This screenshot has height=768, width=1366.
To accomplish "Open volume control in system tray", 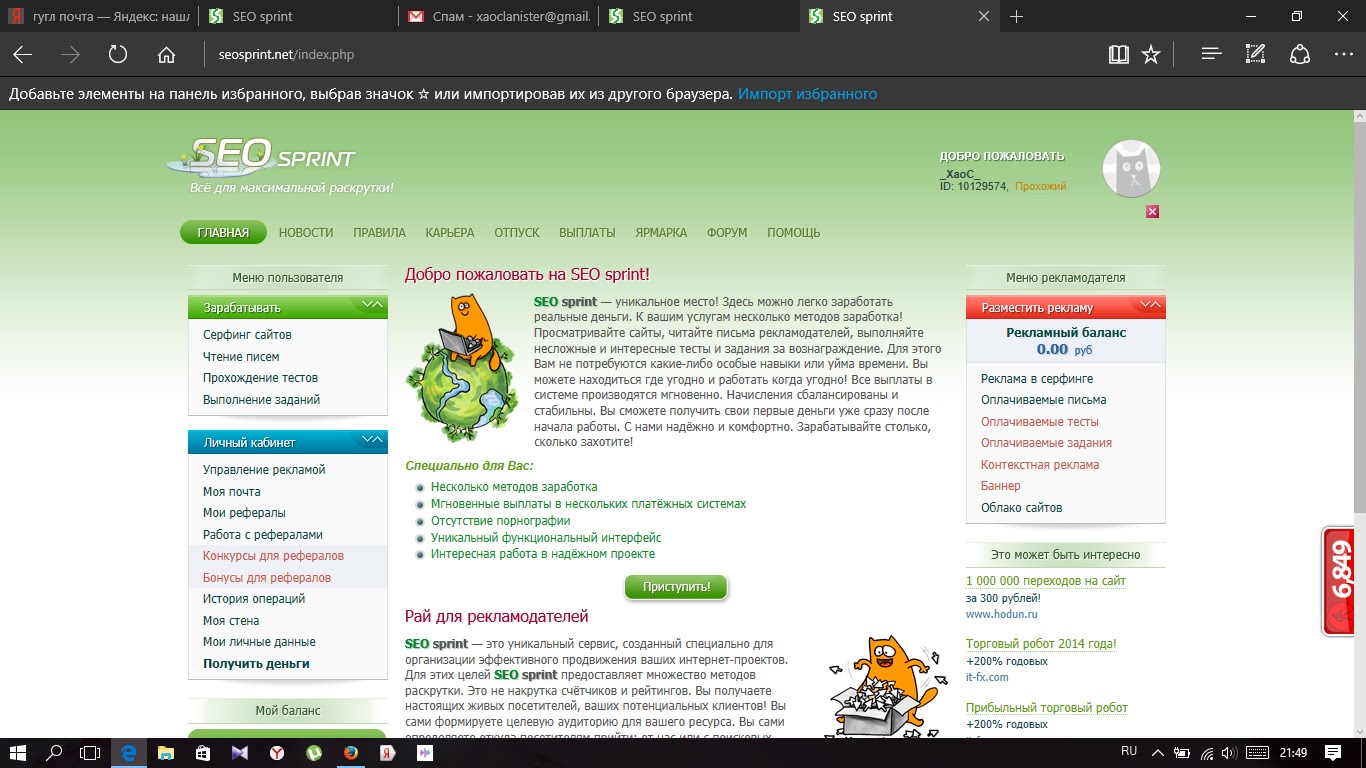I will point(1229,752).
